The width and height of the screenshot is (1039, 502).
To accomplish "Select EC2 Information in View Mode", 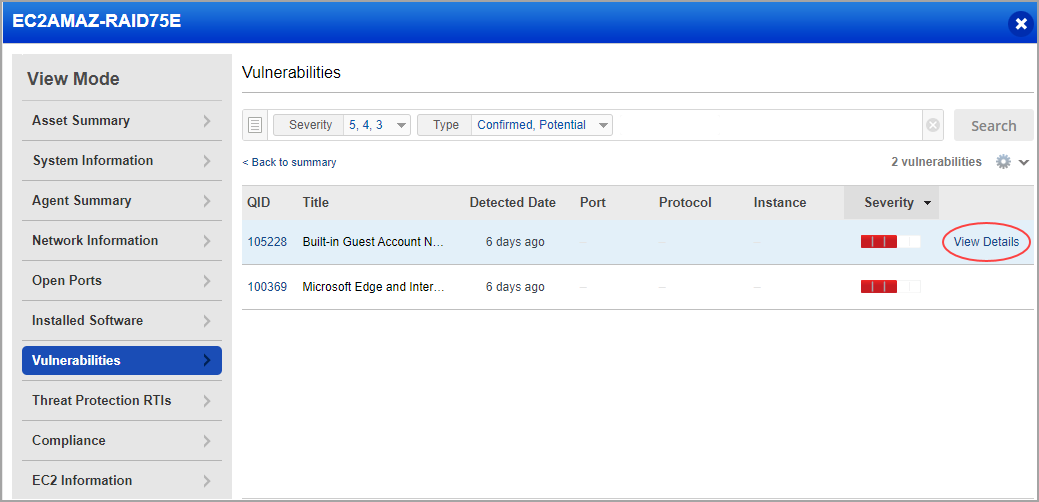I will point(122,480).
